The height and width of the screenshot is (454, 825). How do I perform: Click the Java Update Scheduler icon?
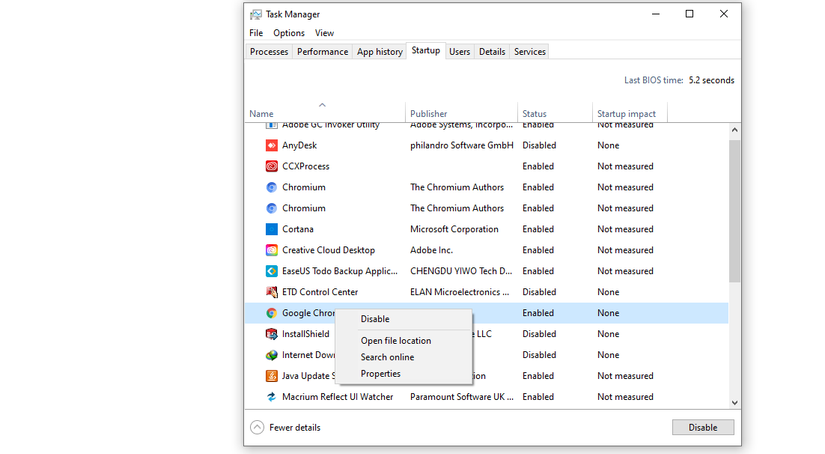(x=271, y=376)
